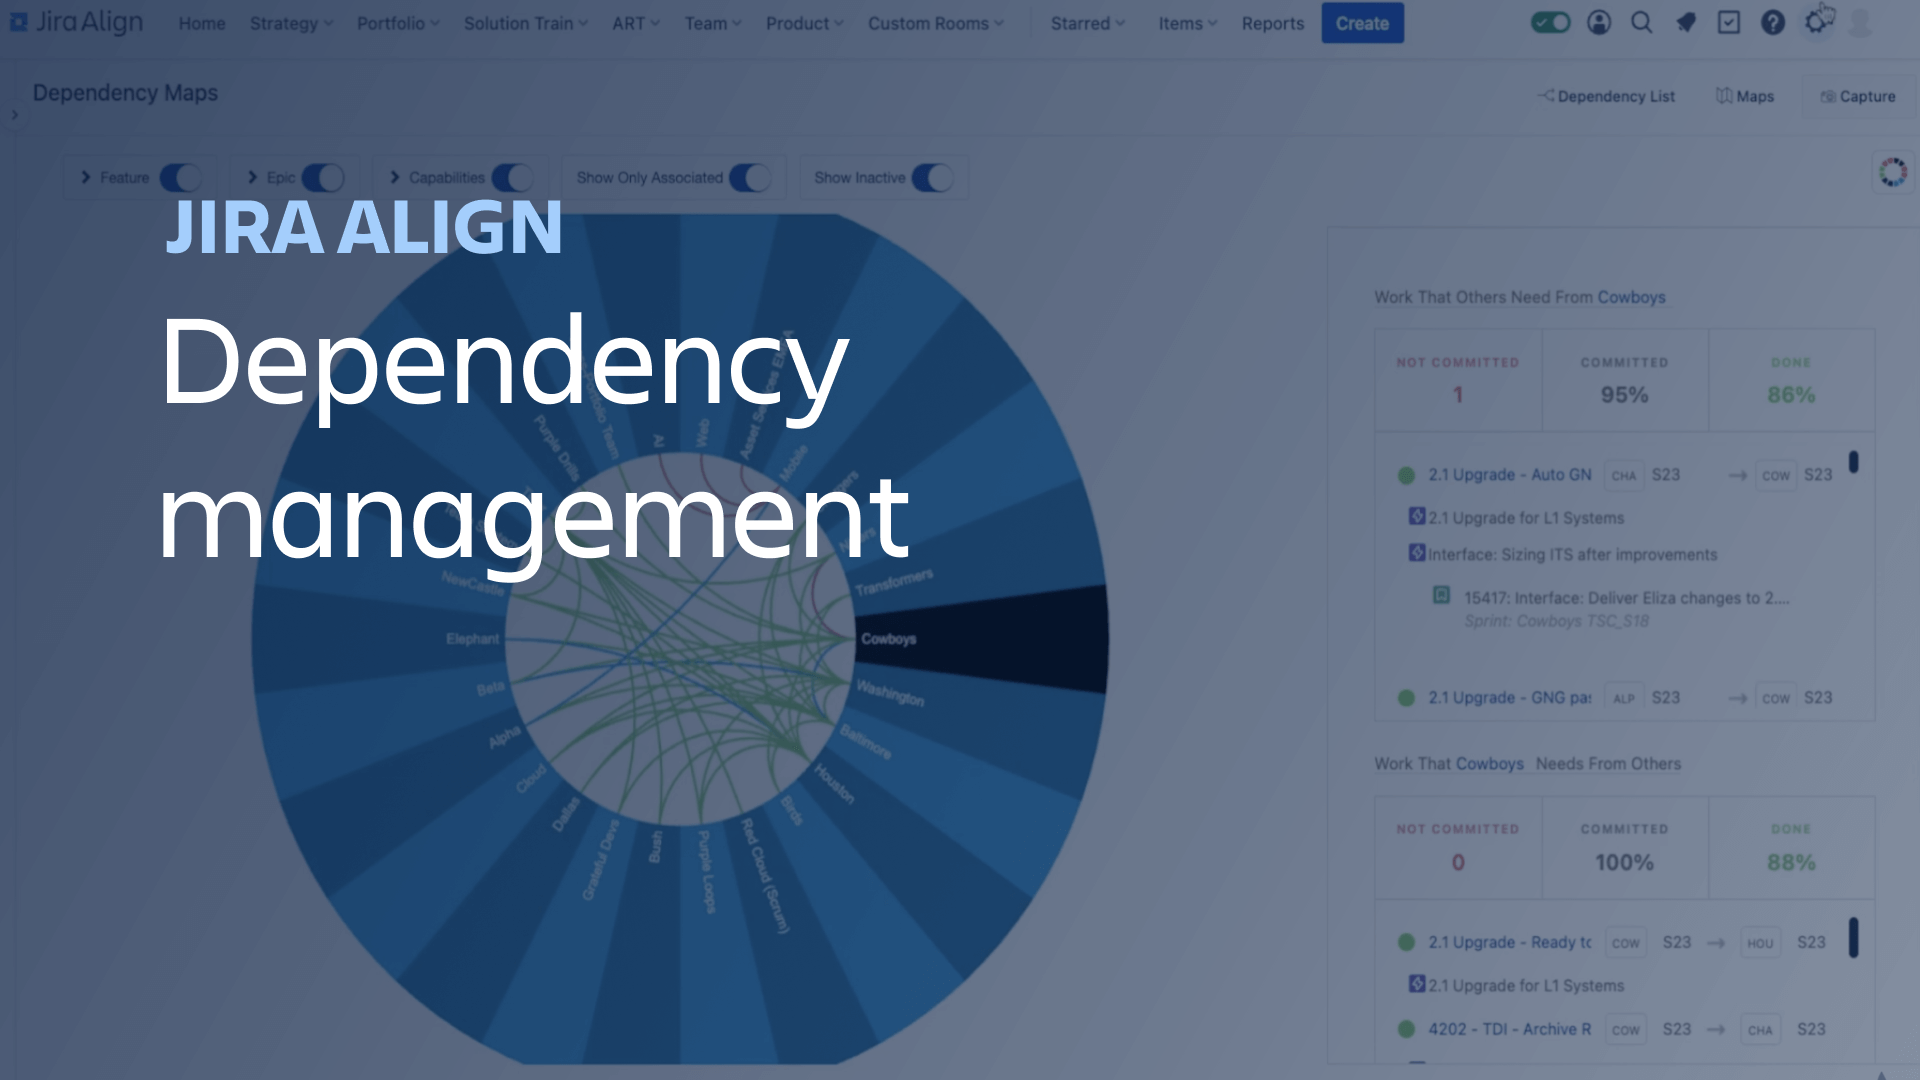Click the Create button
1920x1080 pixels.
1362,24
